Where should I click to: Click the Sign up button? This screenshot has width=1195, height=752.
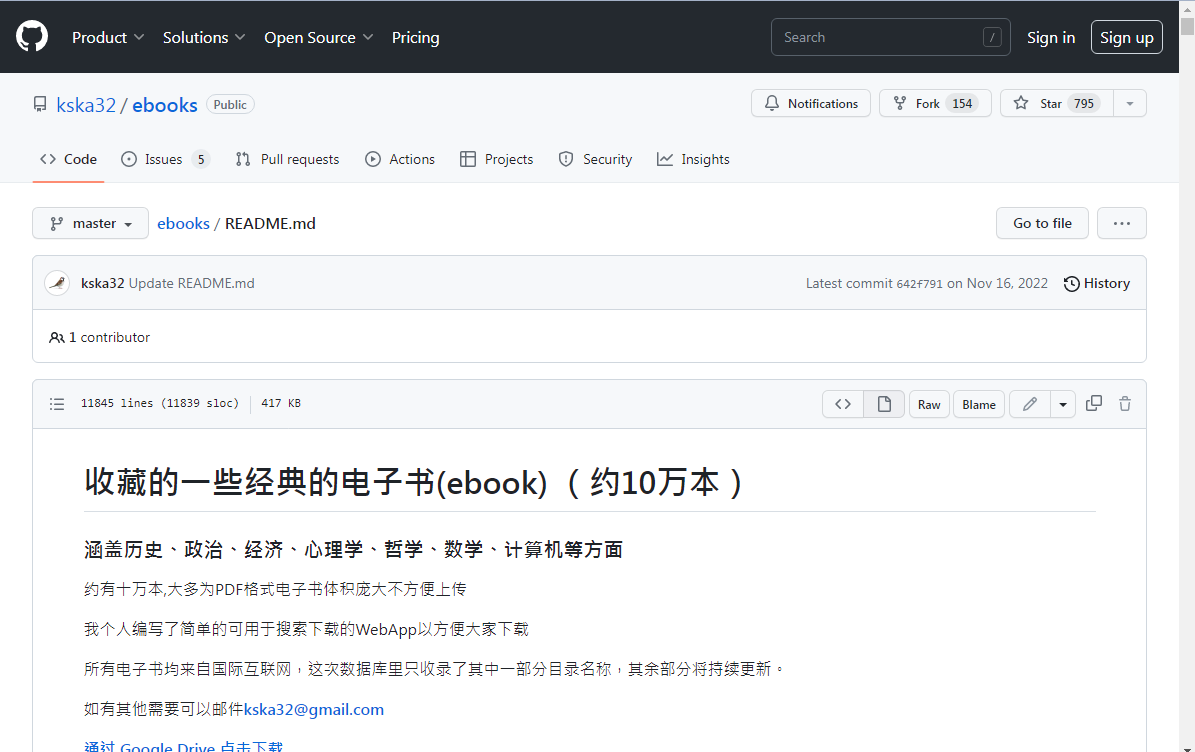tap(1126, 37)
